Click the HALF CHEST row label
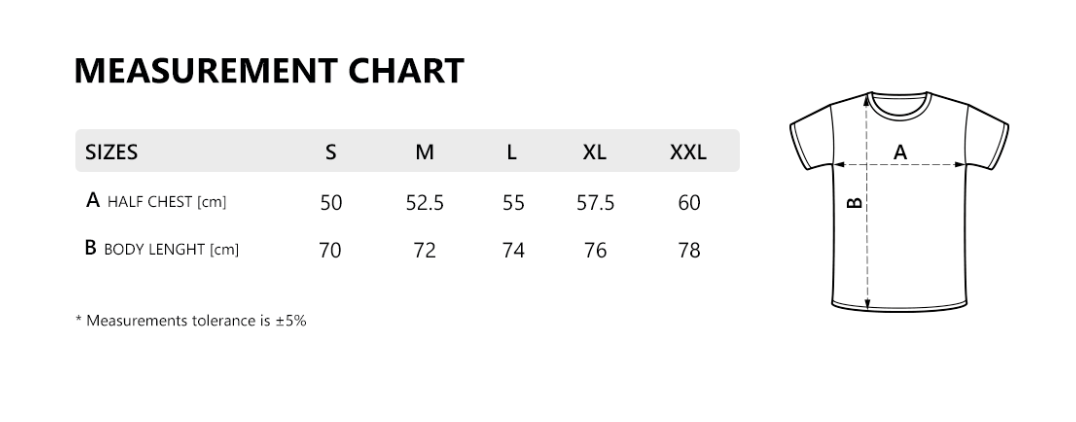This screenshot has width=1076, height=422. point(157,201)
